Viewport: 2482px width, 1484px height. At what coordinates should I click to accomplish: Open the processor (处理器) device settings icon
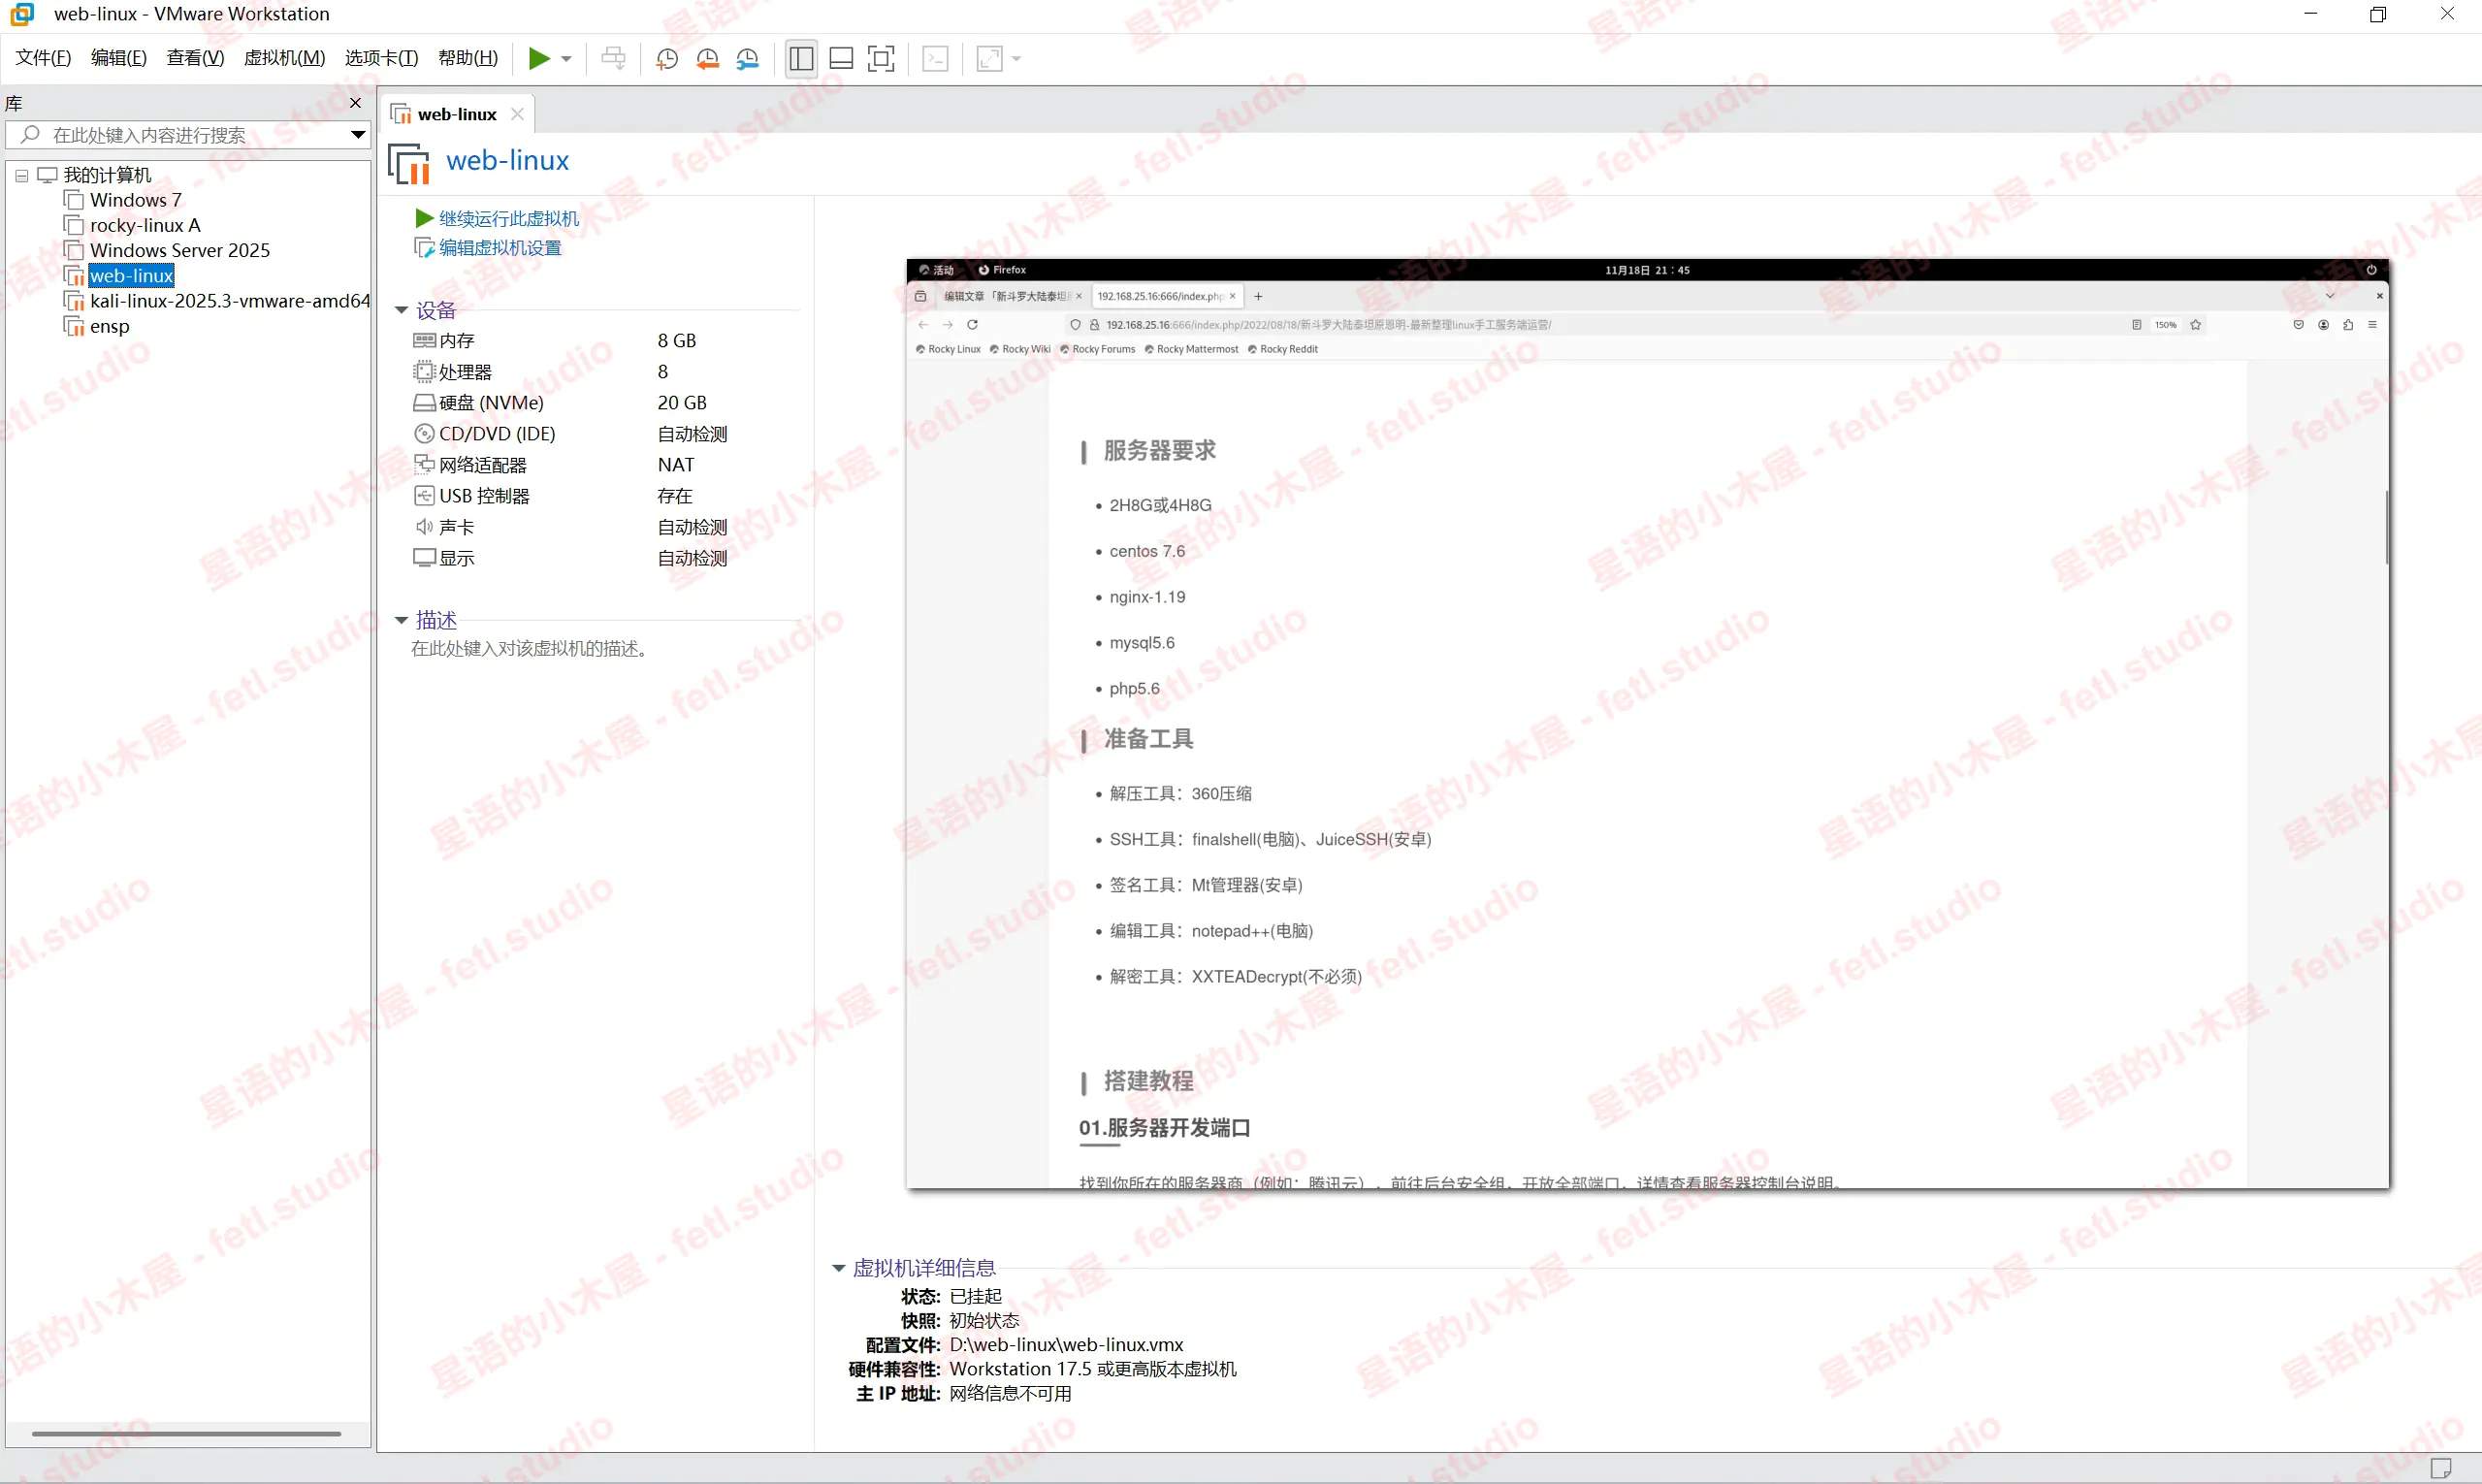pyautogui.click(x=424, y=371)
